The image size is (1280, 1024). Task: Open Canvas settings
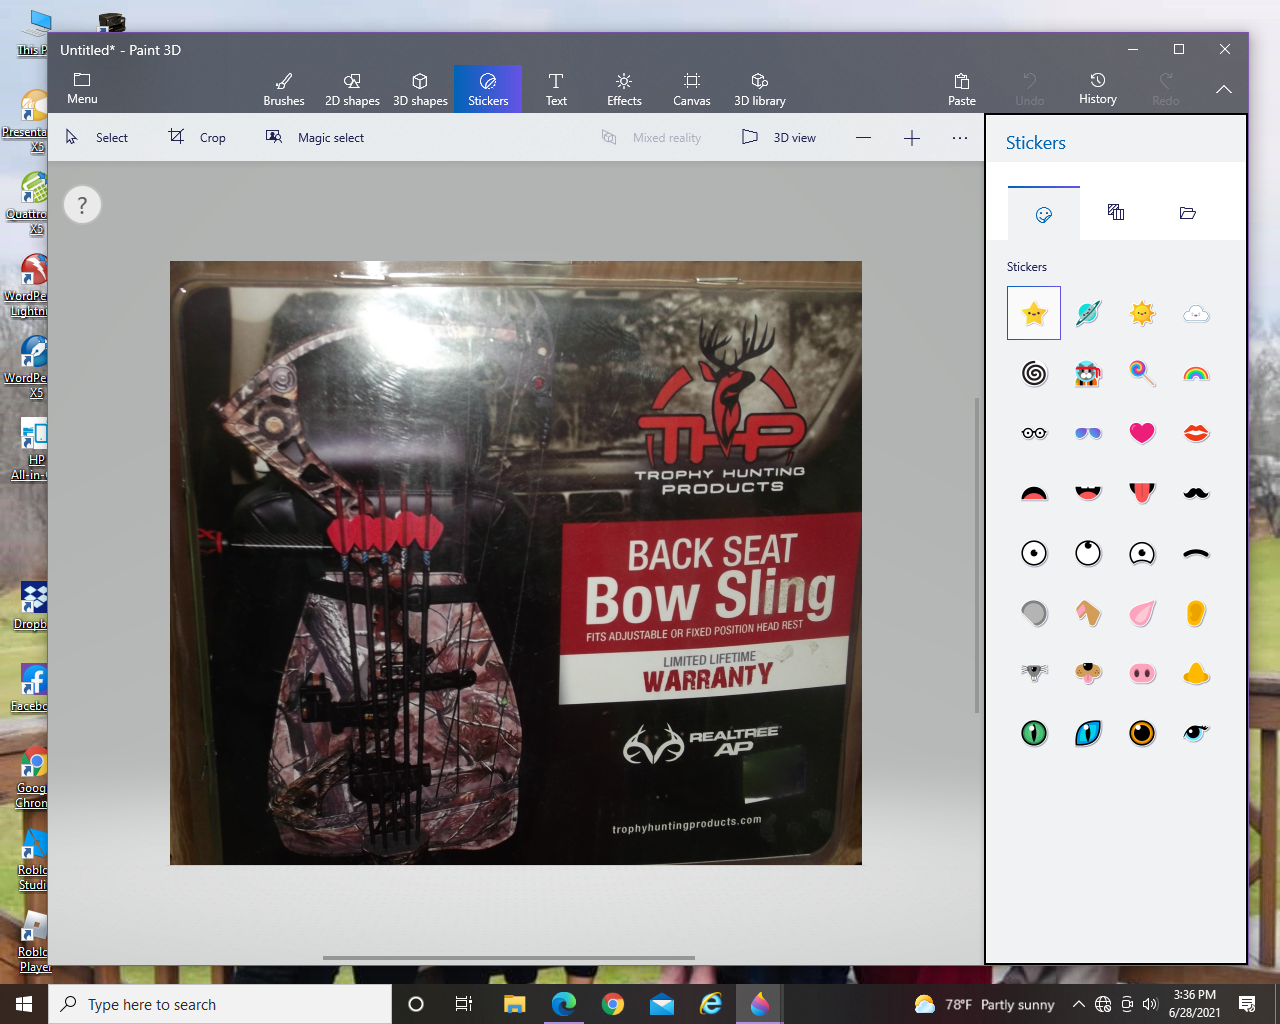[692, 89]
